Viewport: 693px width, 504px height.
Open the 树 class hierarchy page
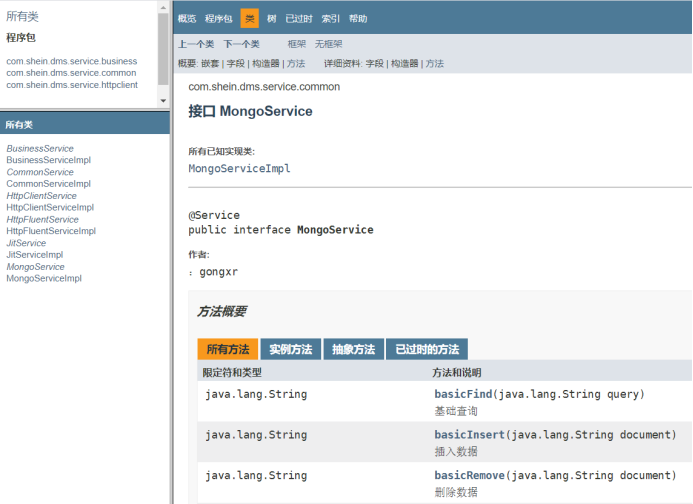point(271,19)
